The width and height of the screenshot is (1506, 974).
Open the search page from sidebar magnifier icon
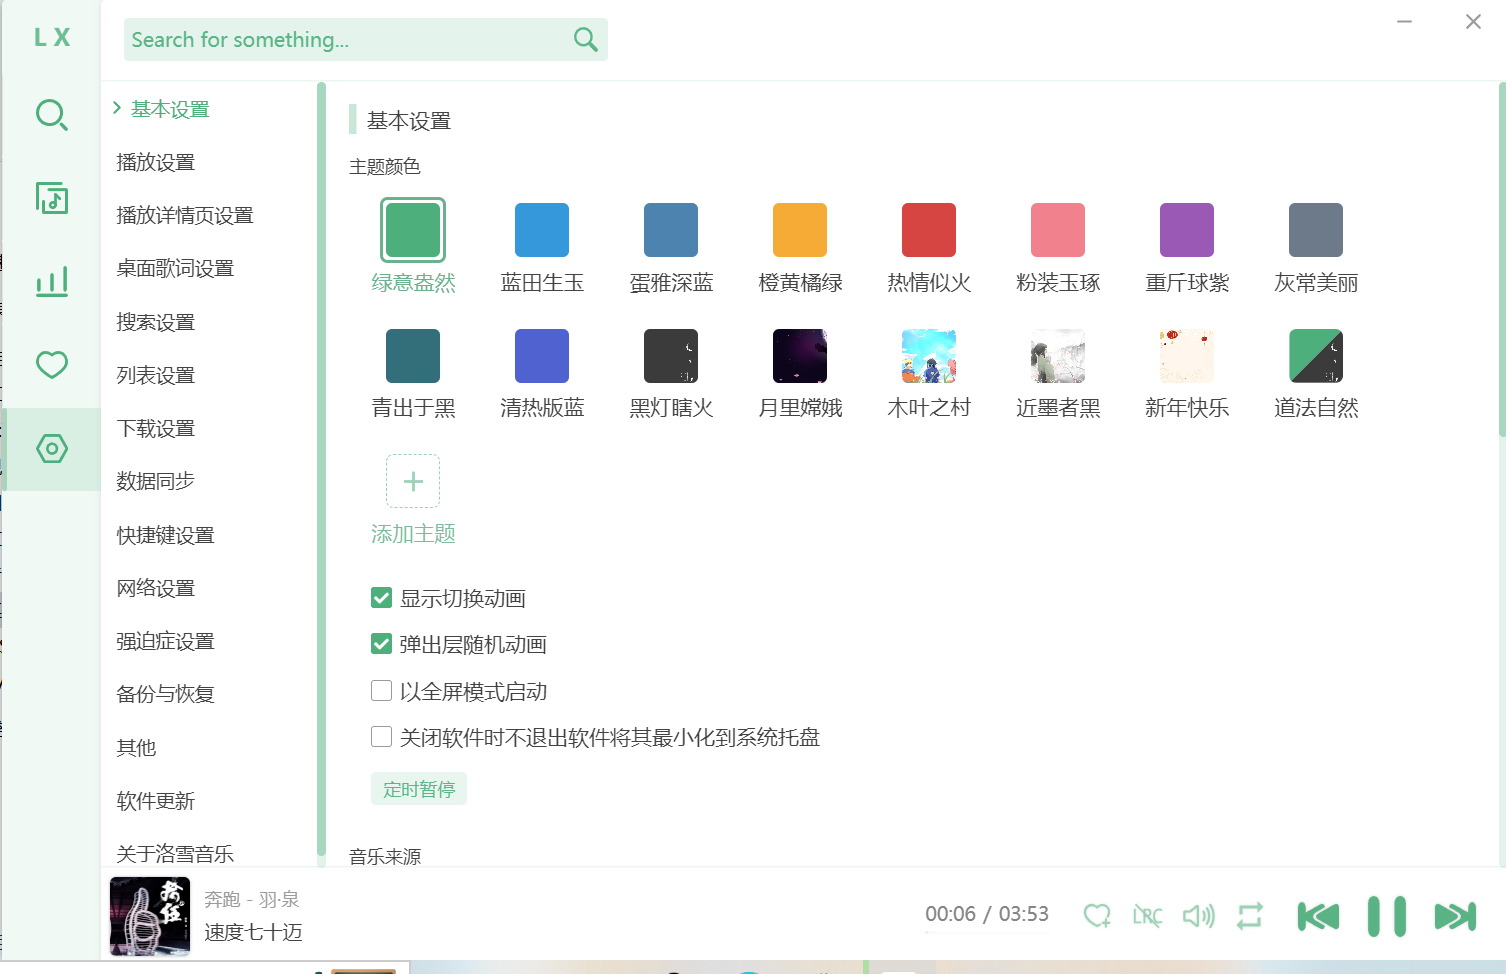51,115
